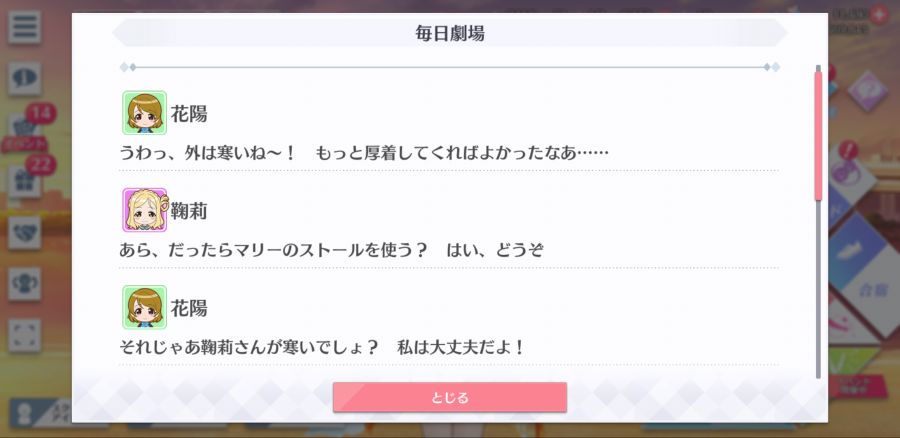The width and height of the screenshot is (900, 438).
Task: Open the trophy ranking icon
Action: click(x=24, y=284)
